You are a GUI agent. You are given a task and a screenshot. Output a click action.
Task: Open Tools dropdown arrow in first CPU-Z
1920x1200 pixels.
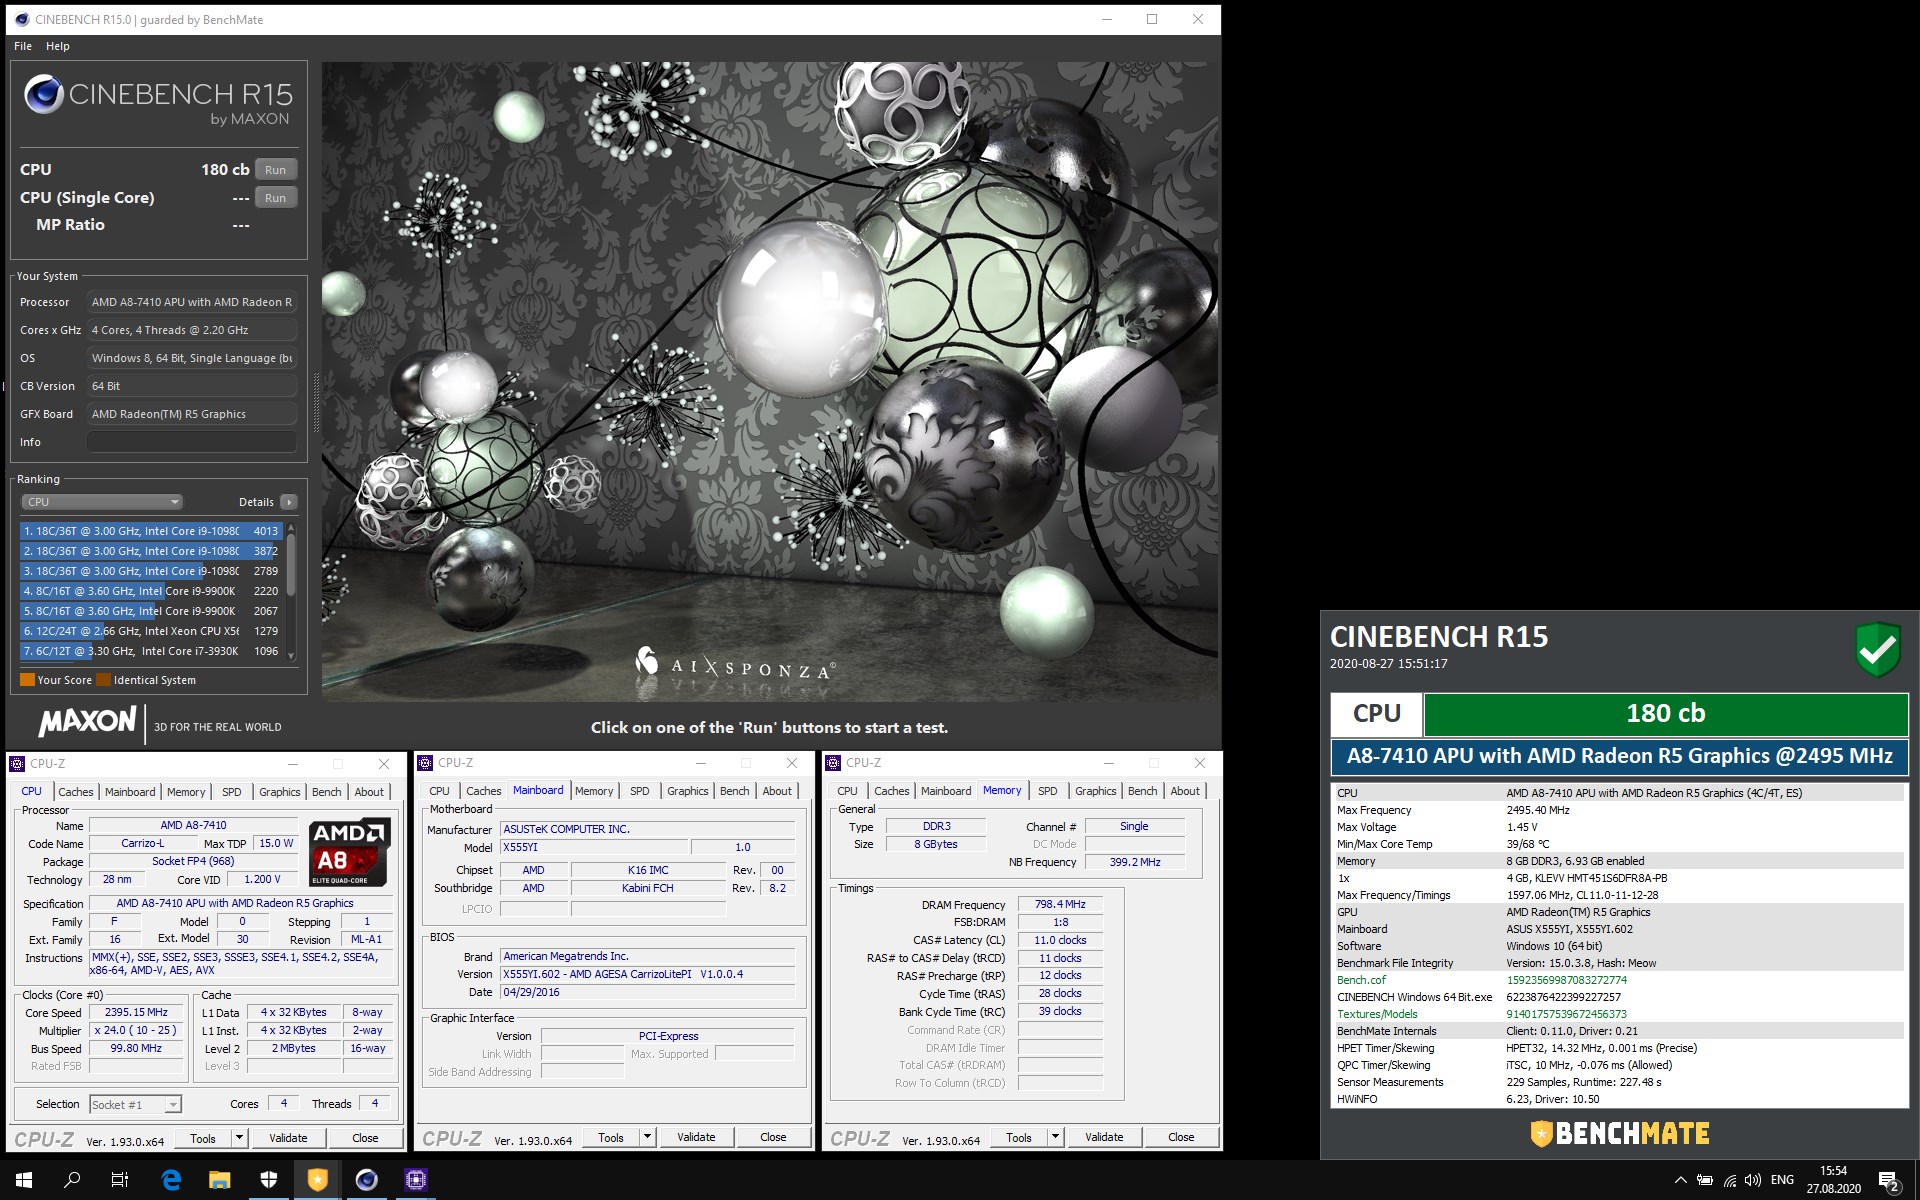coord(239,1138)
